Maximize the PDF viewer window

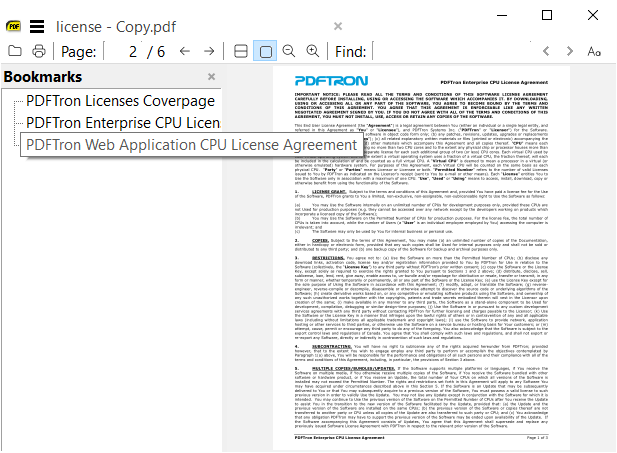pos(547,15)
